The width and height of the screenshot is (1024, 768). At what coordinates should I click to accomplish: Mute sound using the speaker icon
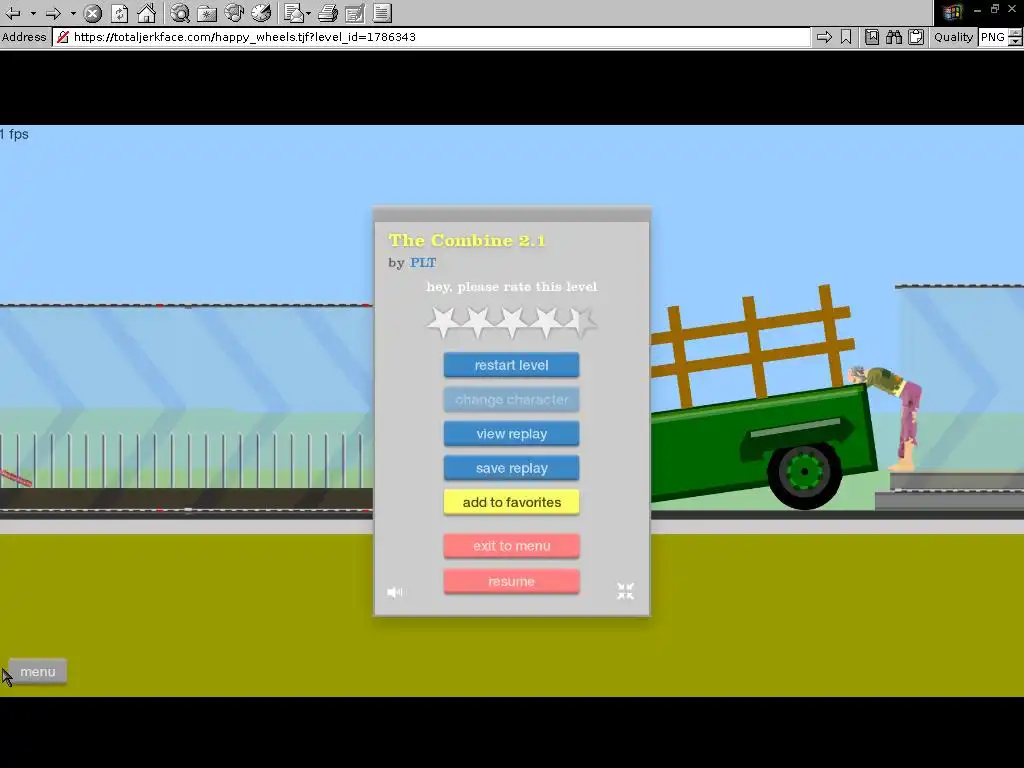click(394, 592)
